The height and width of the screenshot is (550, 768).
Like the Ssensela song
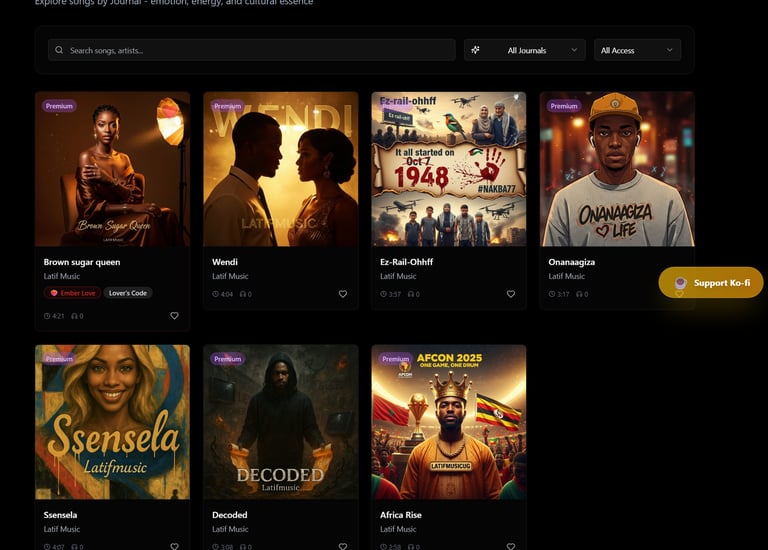174,546
